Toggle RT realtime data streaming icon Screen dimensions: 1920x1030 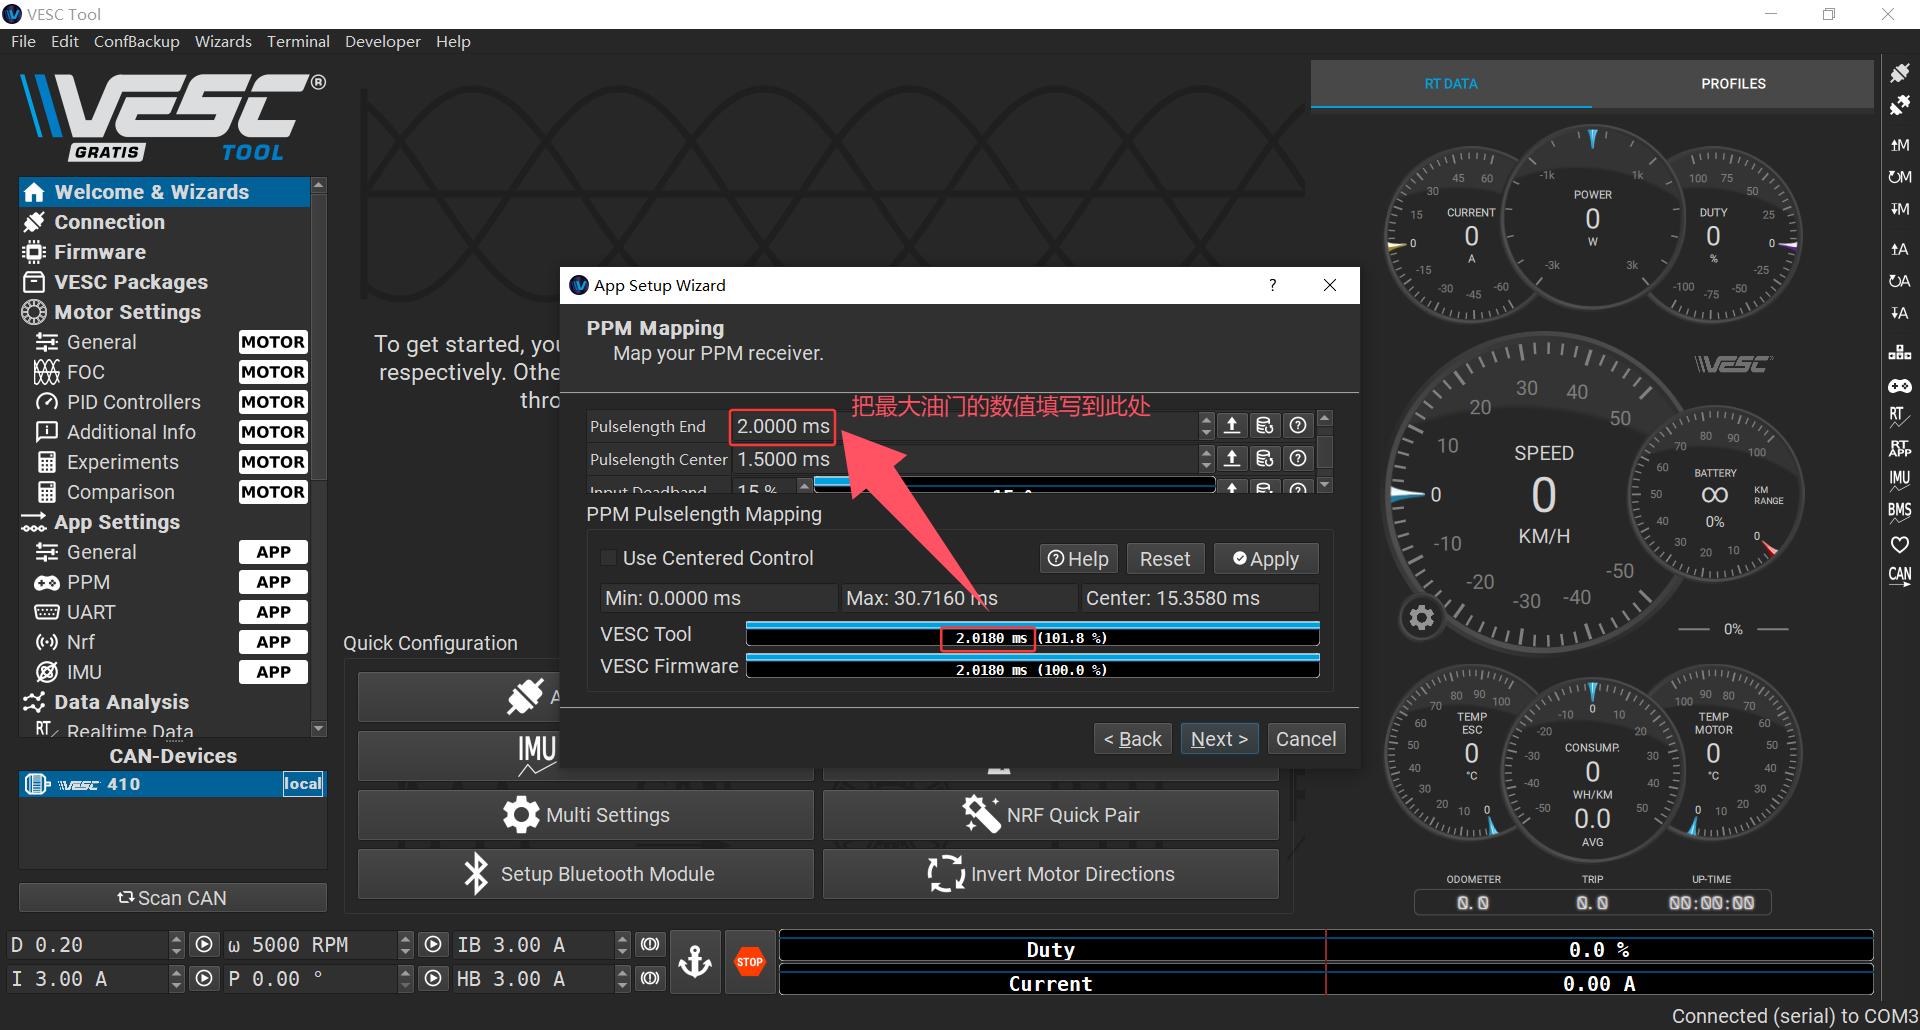(1899, 416)
